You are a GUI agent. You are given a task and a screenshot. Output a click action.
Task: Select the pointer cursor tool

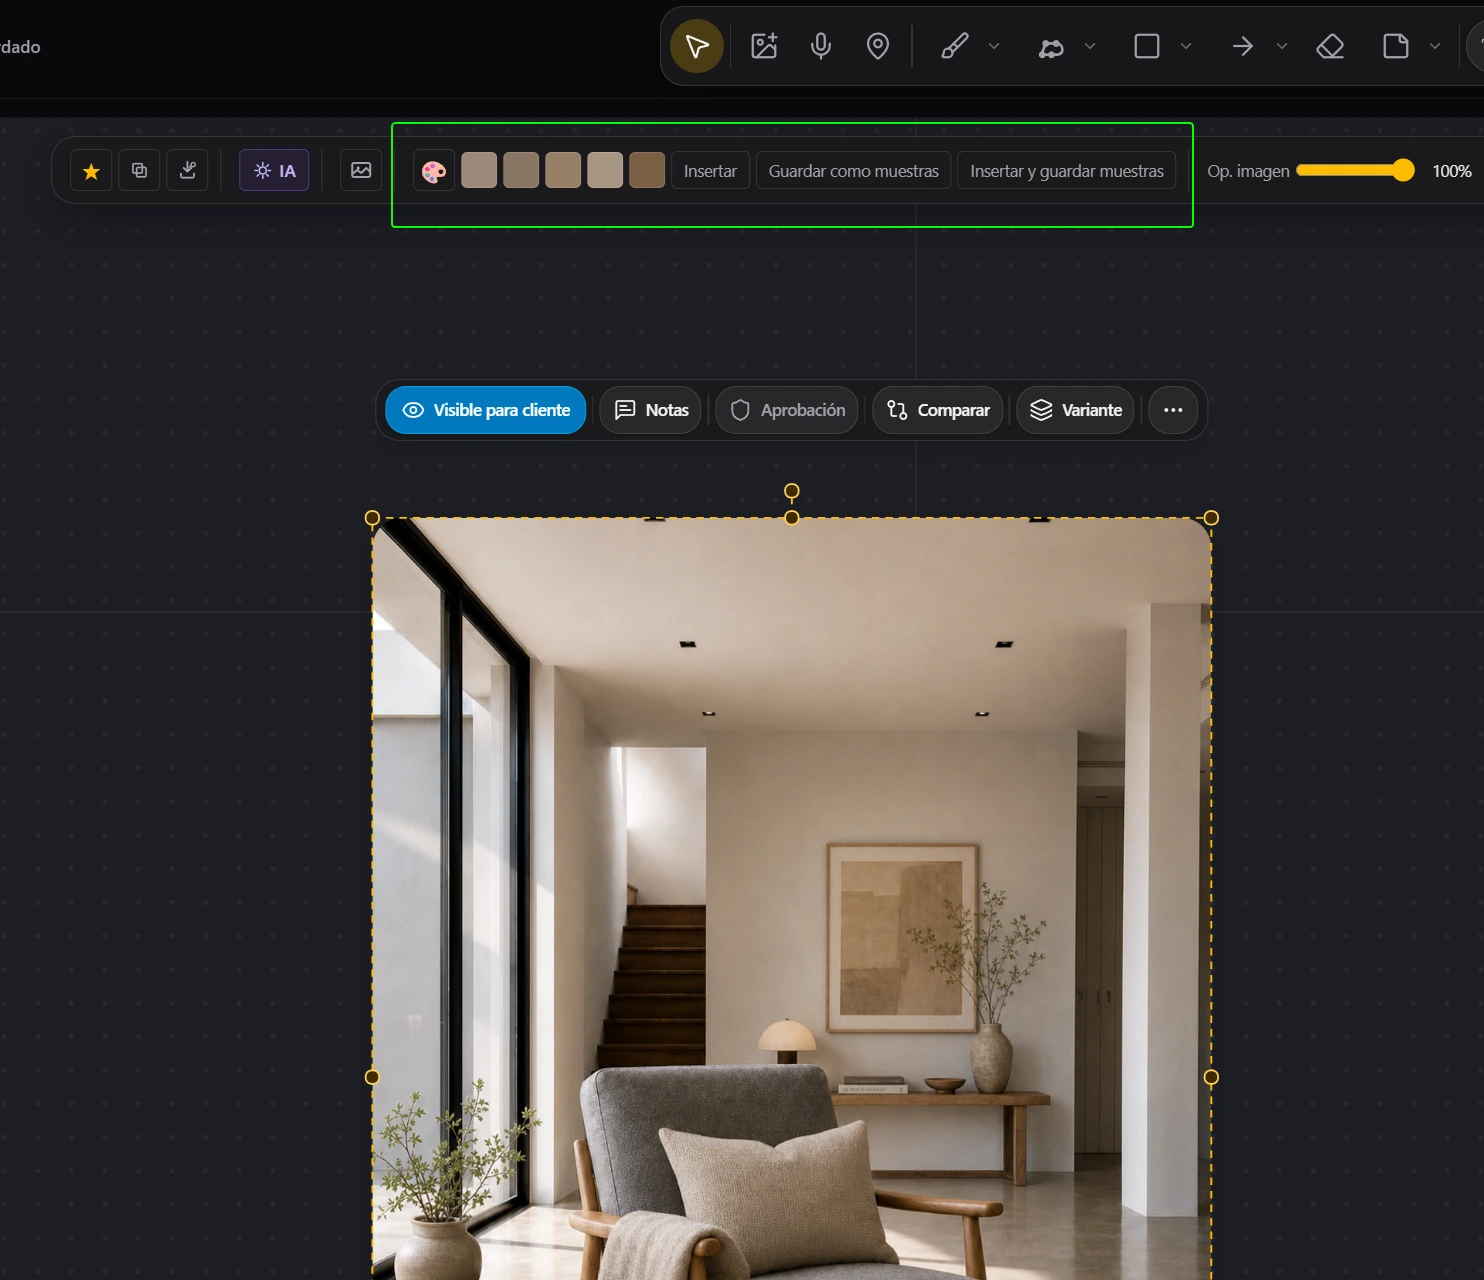pyautogui.click(x=697, y=46)
